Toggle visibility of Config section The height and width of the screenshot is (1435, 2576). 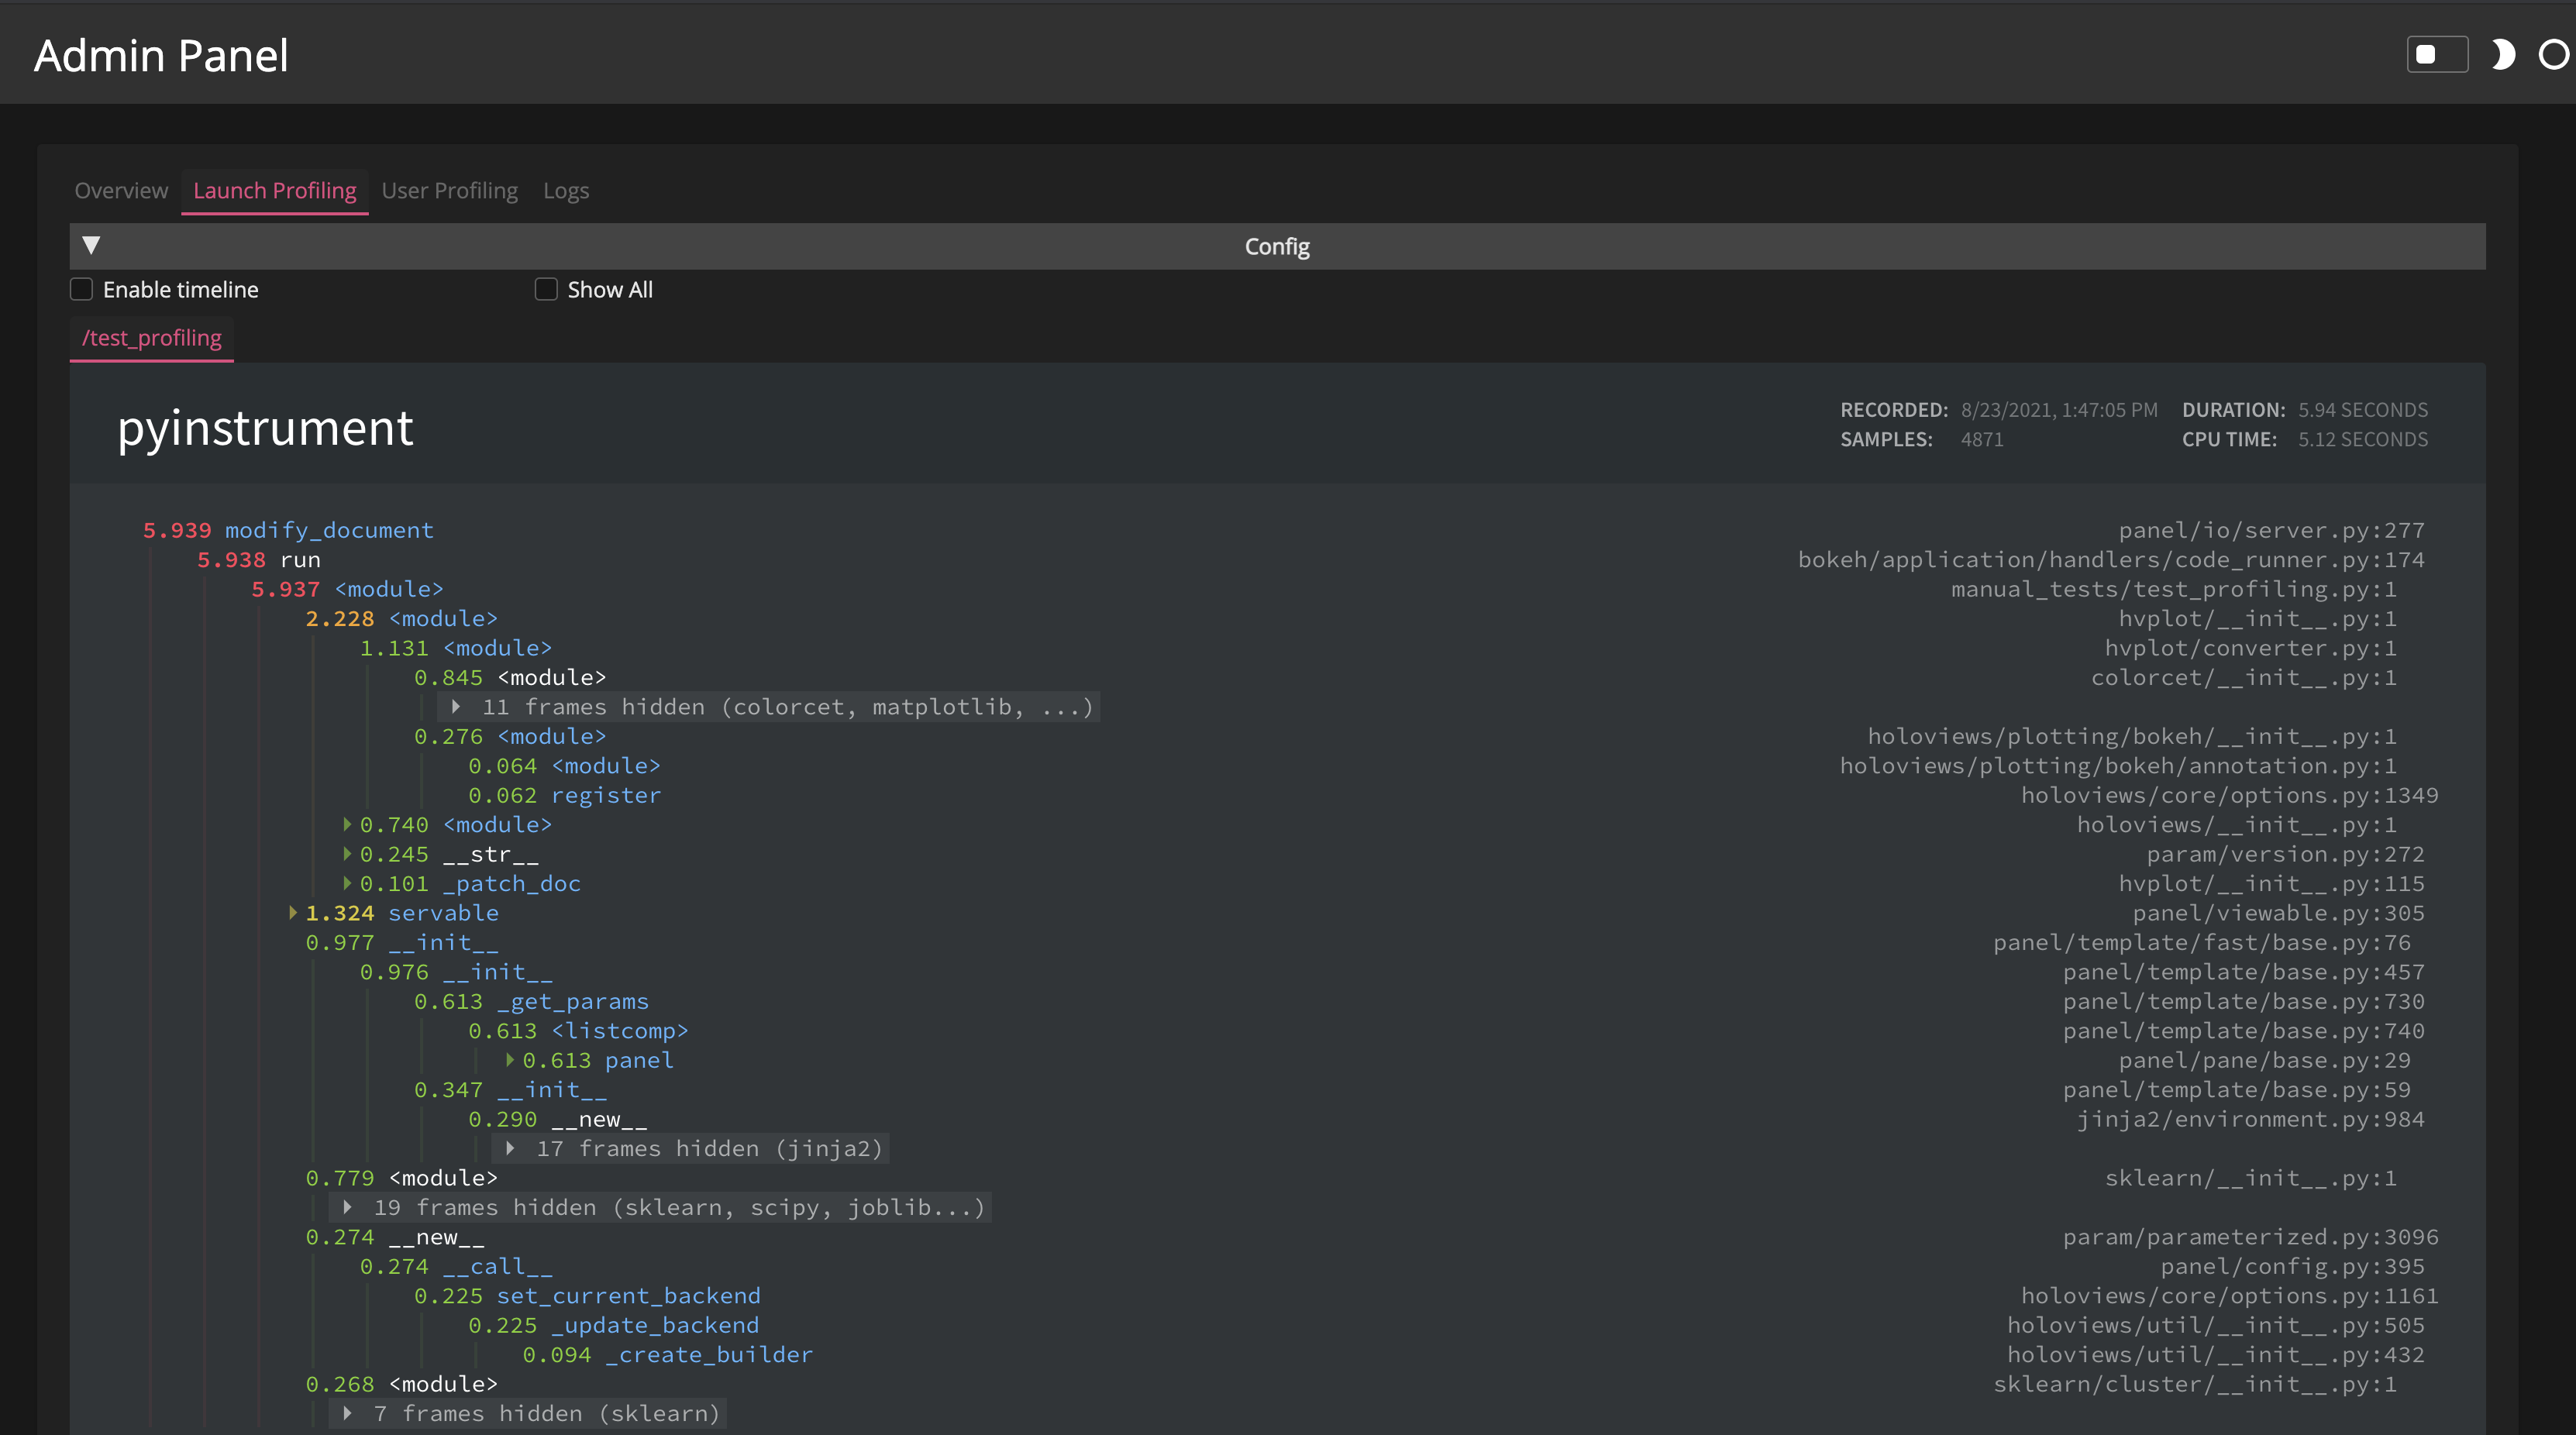click(92, 246)
